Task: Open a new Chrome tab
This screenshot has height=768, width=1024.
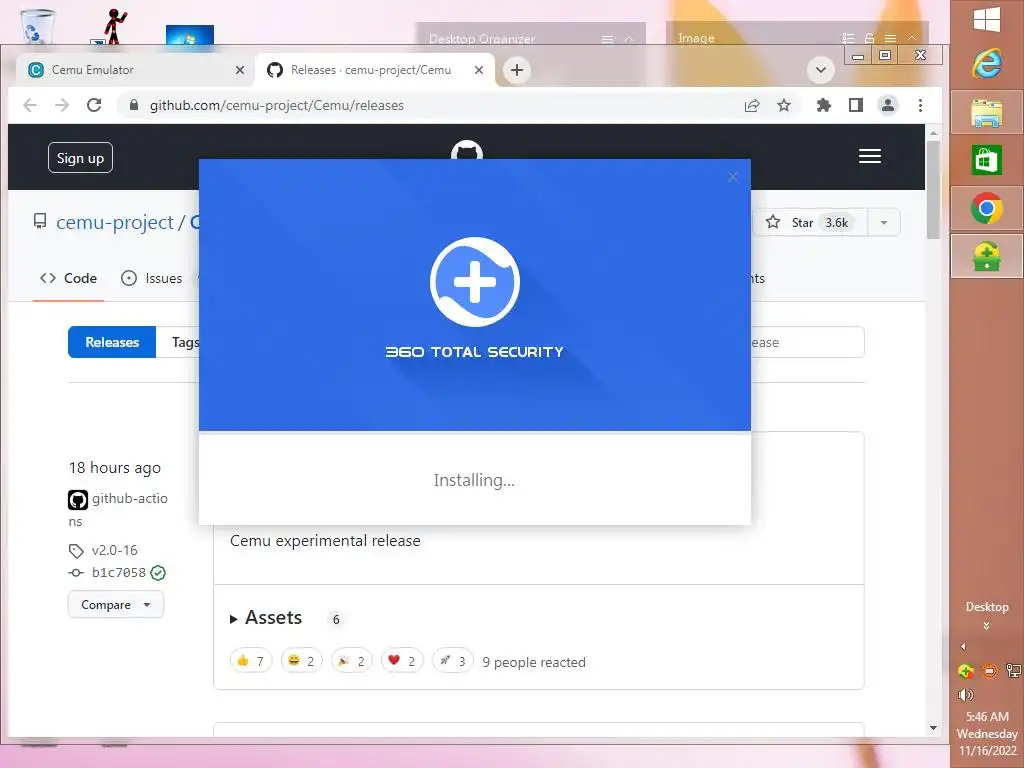Action: (517, 70)
